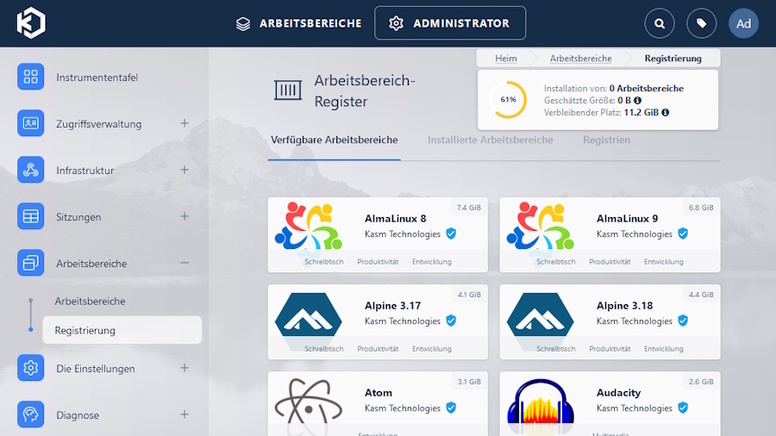Click the layers icon beside ARBEITSBEREICHE
Screen dimensions: 776x436
point(243,24)
